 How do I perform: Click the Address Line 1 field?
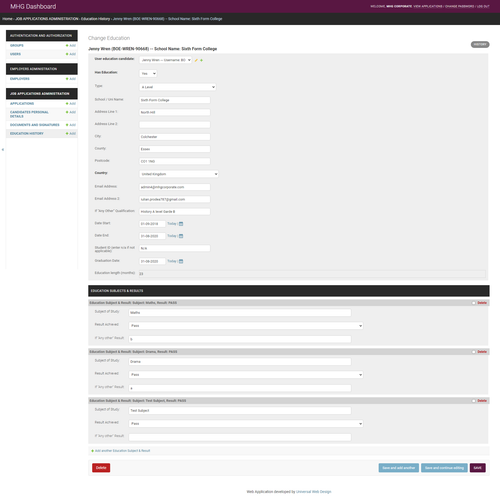(x=175, y=112)
